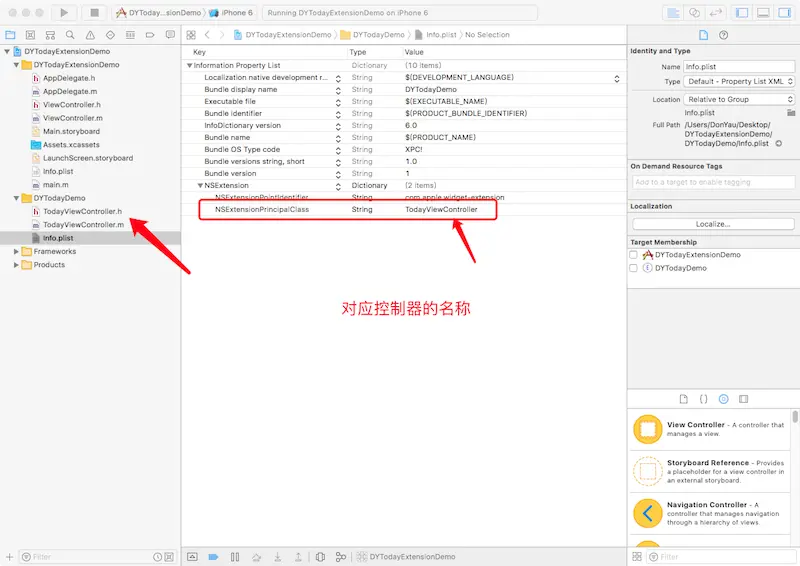Click the View Controller library item
This screenshot has height=566, width=800.
pyautogui.click(x=710, y=429)
